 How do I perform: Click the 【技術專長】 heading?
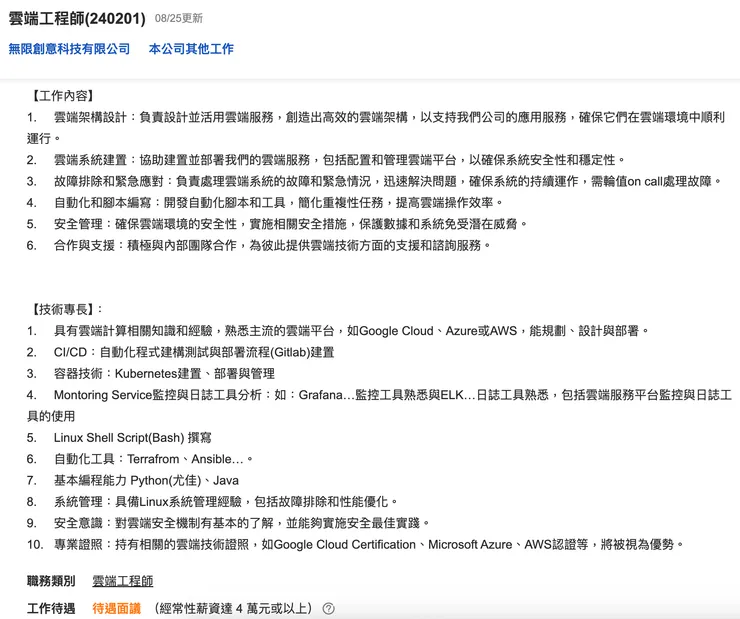[x=65, y=310]
